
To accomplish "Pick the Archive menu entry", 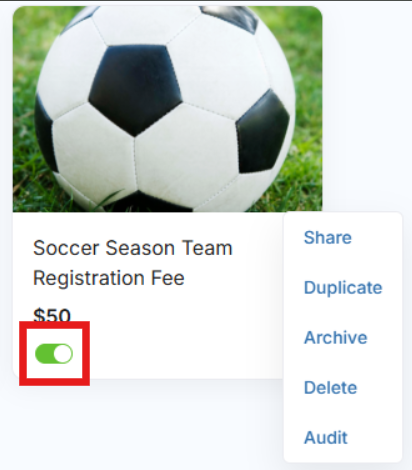I will click(x=336, y=338).
